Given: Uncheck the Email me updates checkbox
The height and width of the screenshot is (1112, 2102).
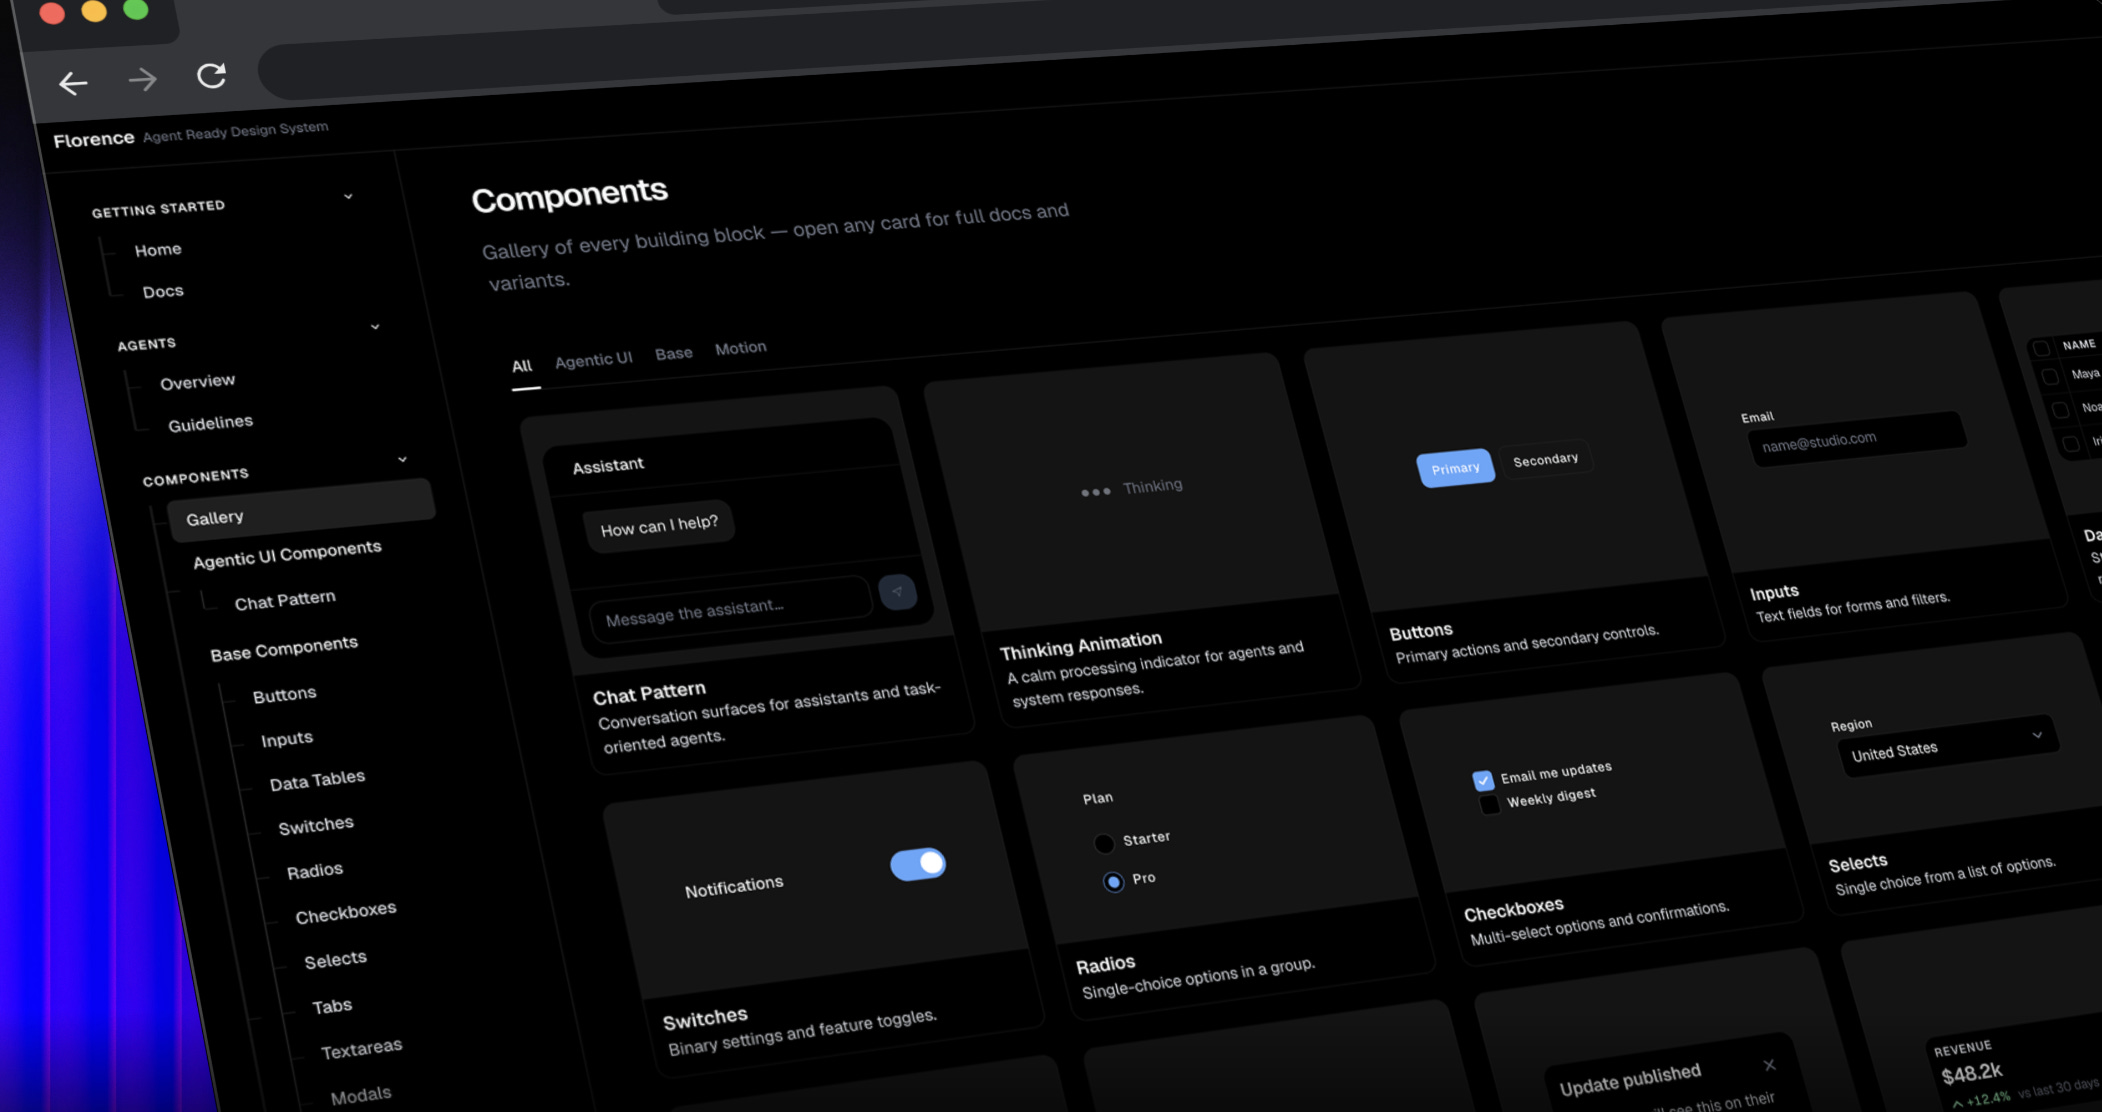Looking at the screenshot, I should pos(1483,780).
